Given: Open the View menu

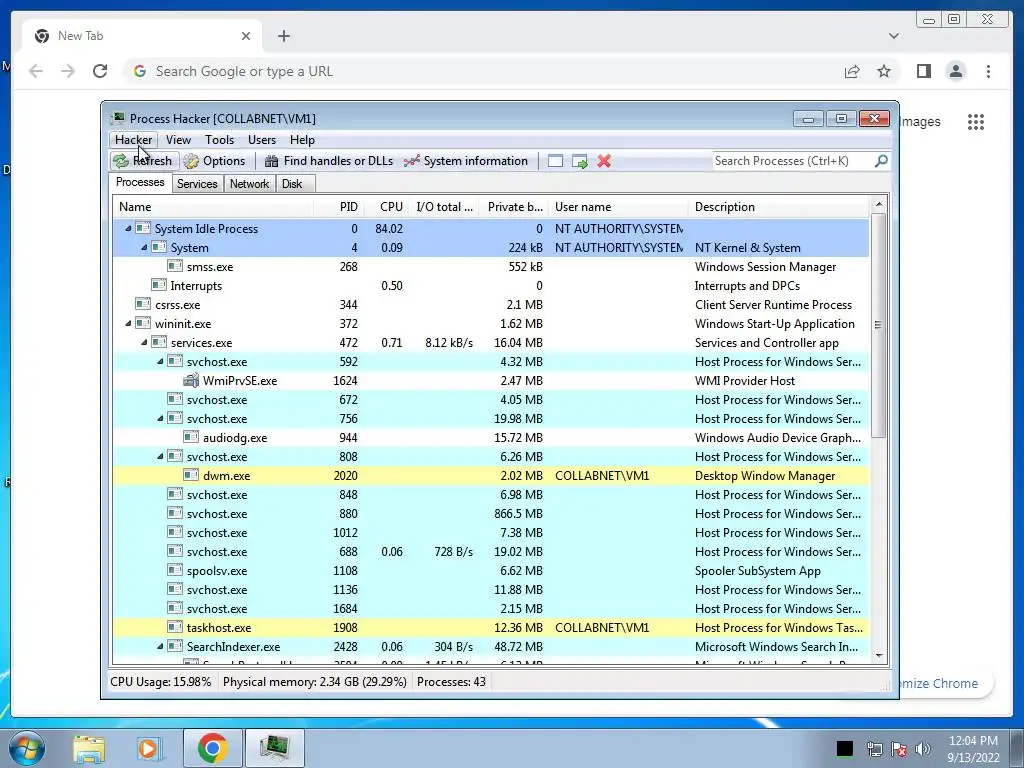Looking at the screenshot, I should pos(178,139).
